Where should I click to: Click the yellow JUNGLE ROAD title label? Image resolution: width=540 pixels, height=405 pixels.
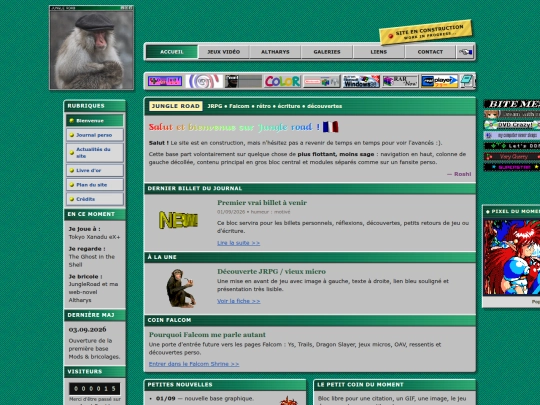point(176,106)
